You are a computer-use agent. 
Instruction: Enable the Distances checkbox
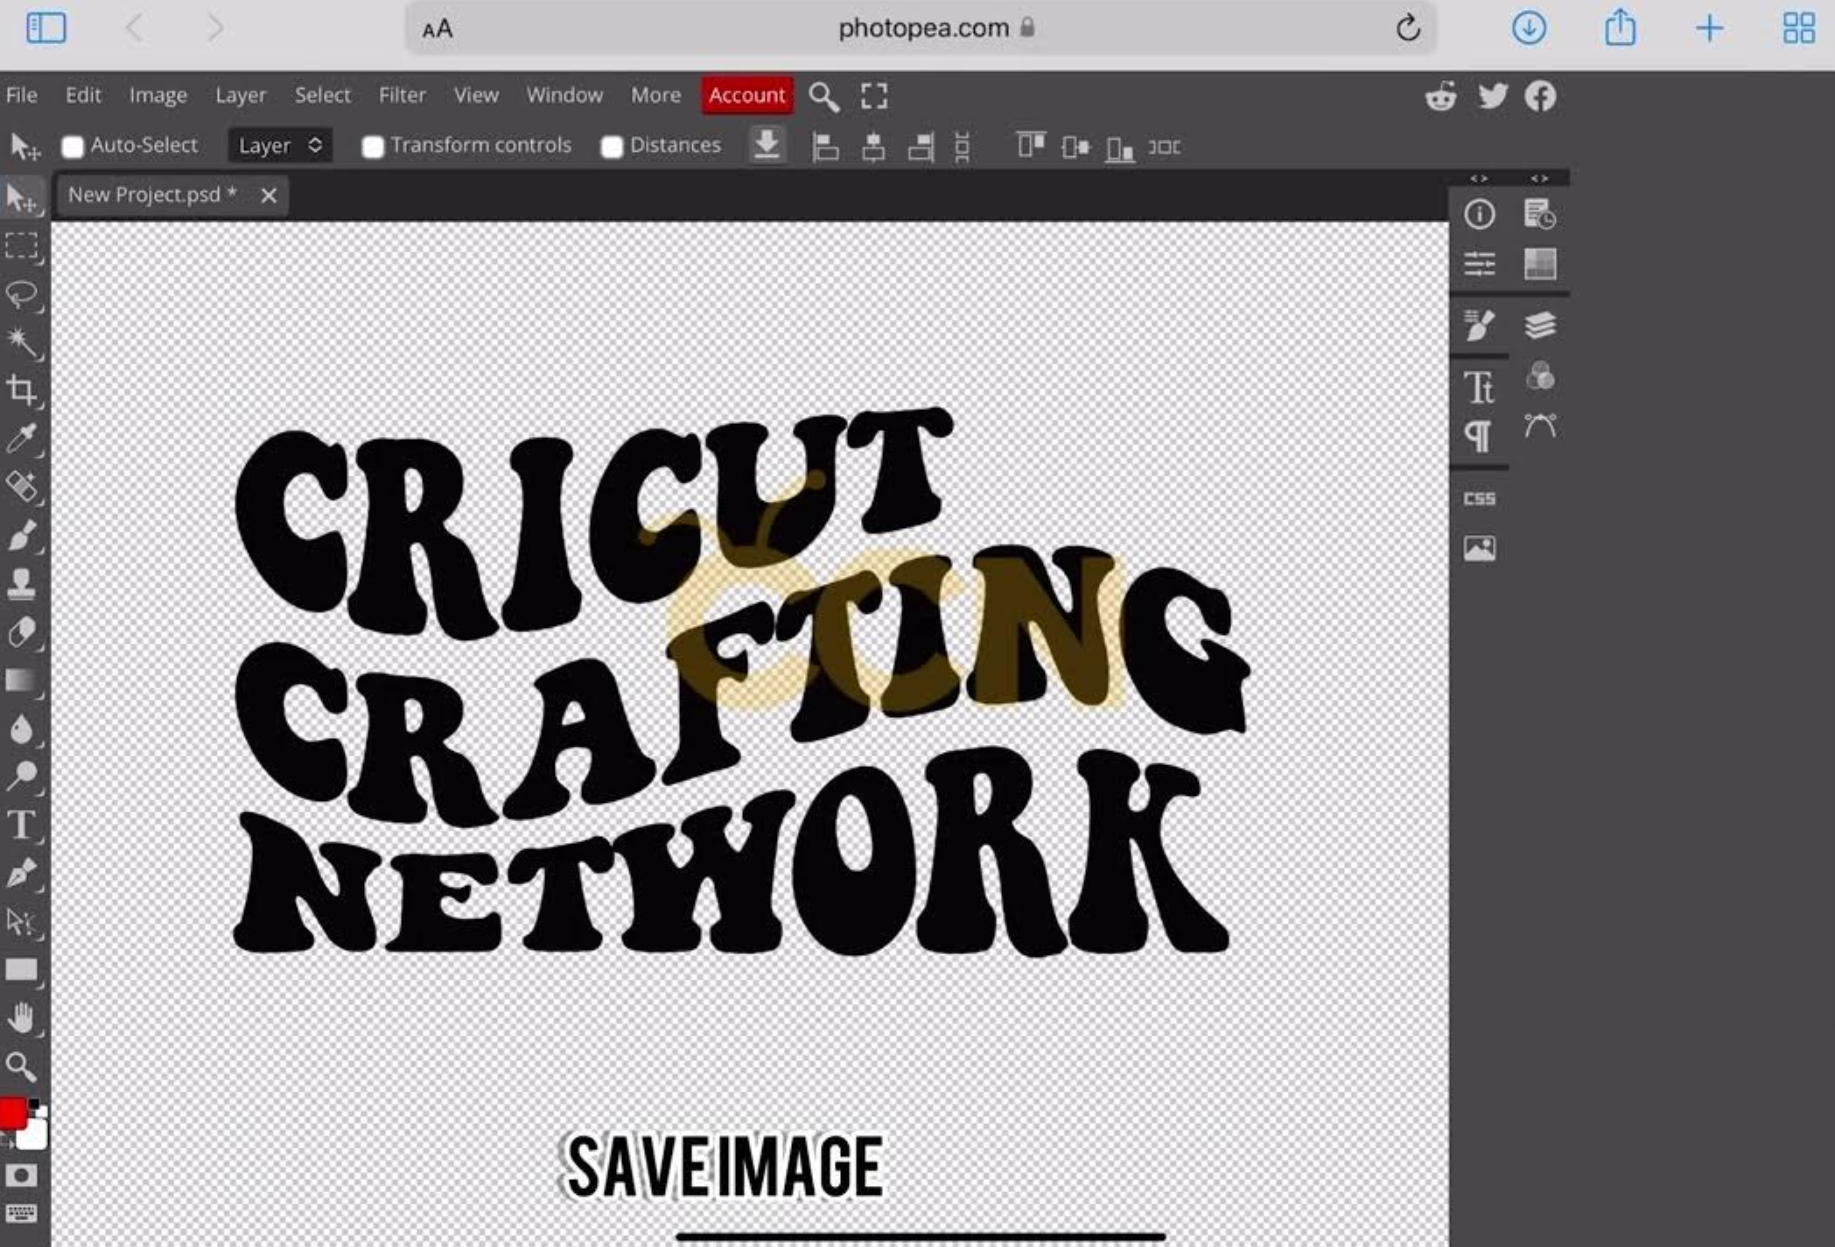612,147
